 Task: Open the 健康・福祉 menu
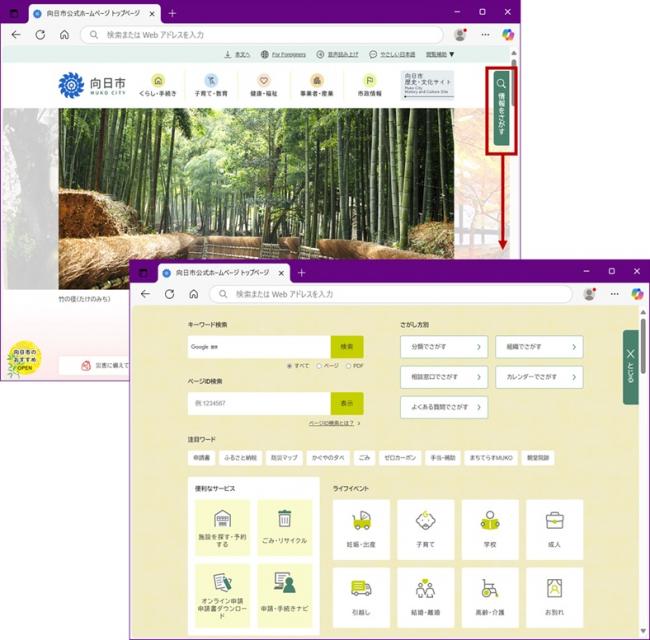point(264,85)
